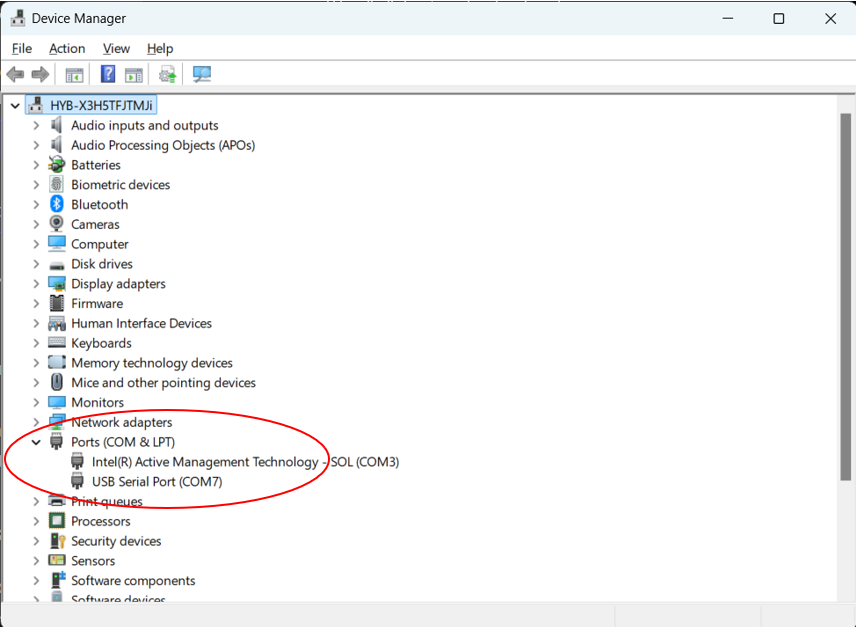Collapse the HYB-X3H5TFJTMJi root node
This screenshot has height=627, width=856.
tap(14, 104)
